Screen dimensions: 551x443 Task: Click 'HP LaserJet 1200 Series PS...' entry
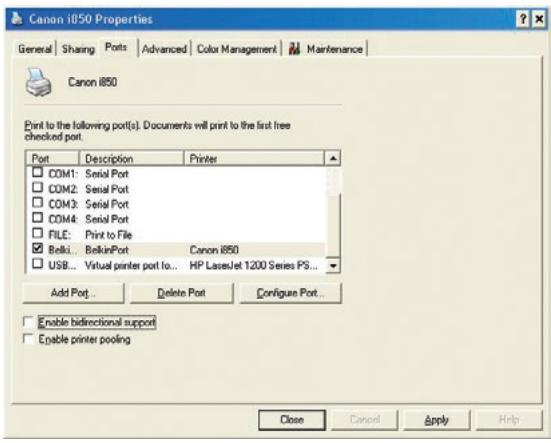(x=253, y=266)
